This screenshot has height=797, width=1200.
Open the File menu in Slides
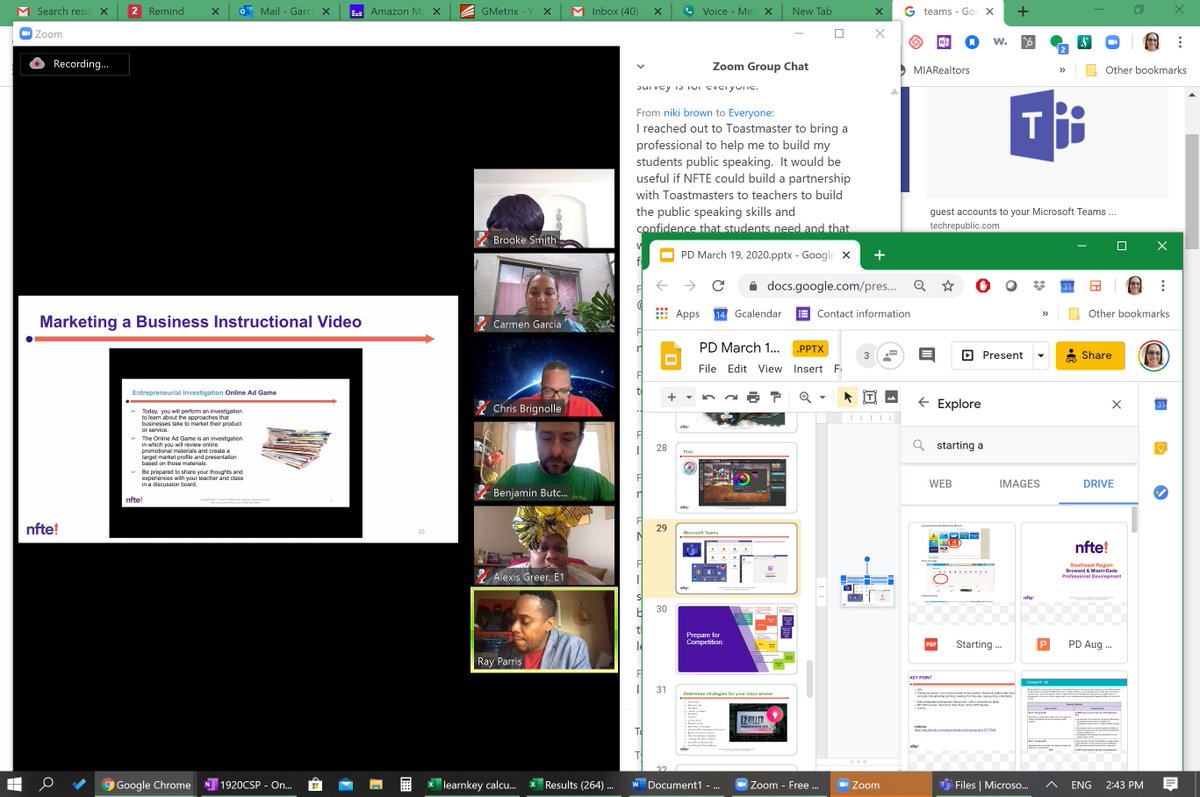point(707,369)
